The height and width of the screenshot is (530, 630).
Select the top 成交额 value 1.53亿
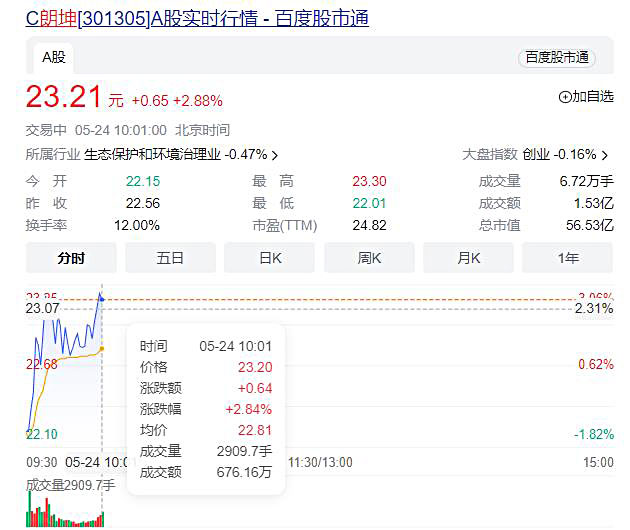pyautogui.click(x=593, y=203)
